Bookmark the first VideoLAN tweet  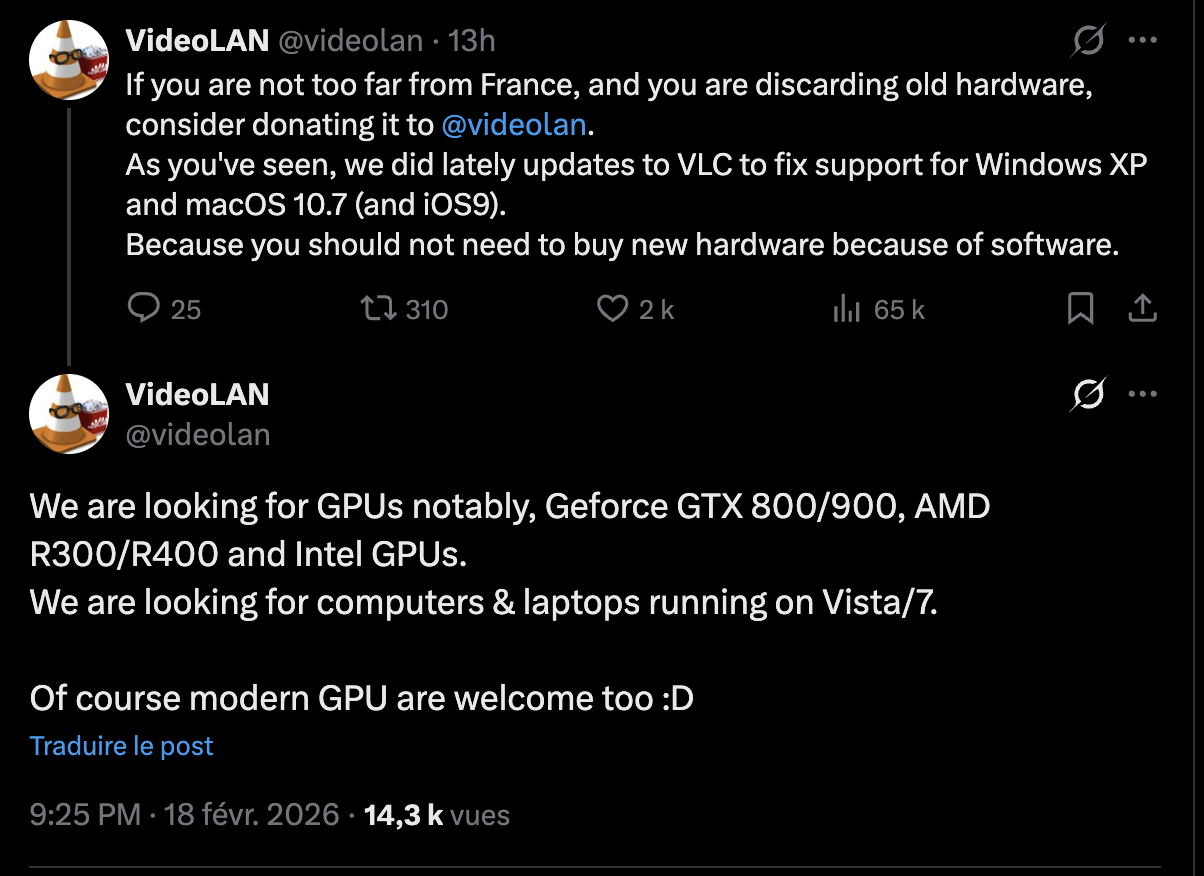(1080, 309)
